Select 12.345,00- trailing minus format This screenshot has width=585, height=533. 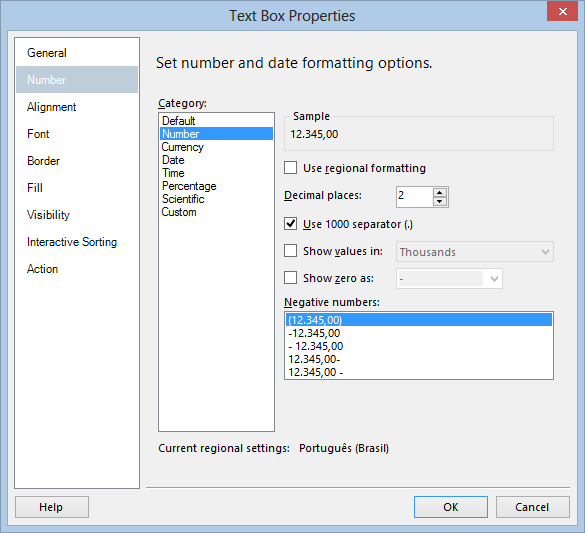(x=419, y=359)
